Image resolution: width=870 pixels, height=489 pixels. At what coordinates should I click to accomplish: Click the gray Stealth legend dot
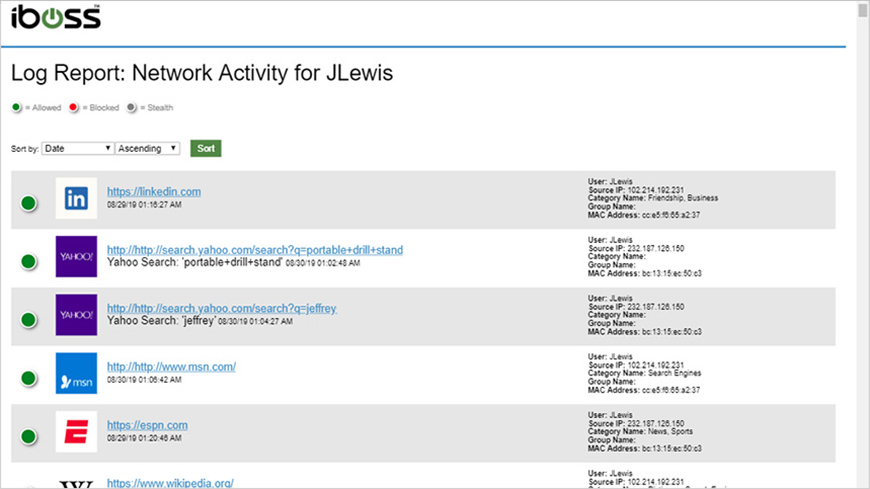(x=131, y=107)
